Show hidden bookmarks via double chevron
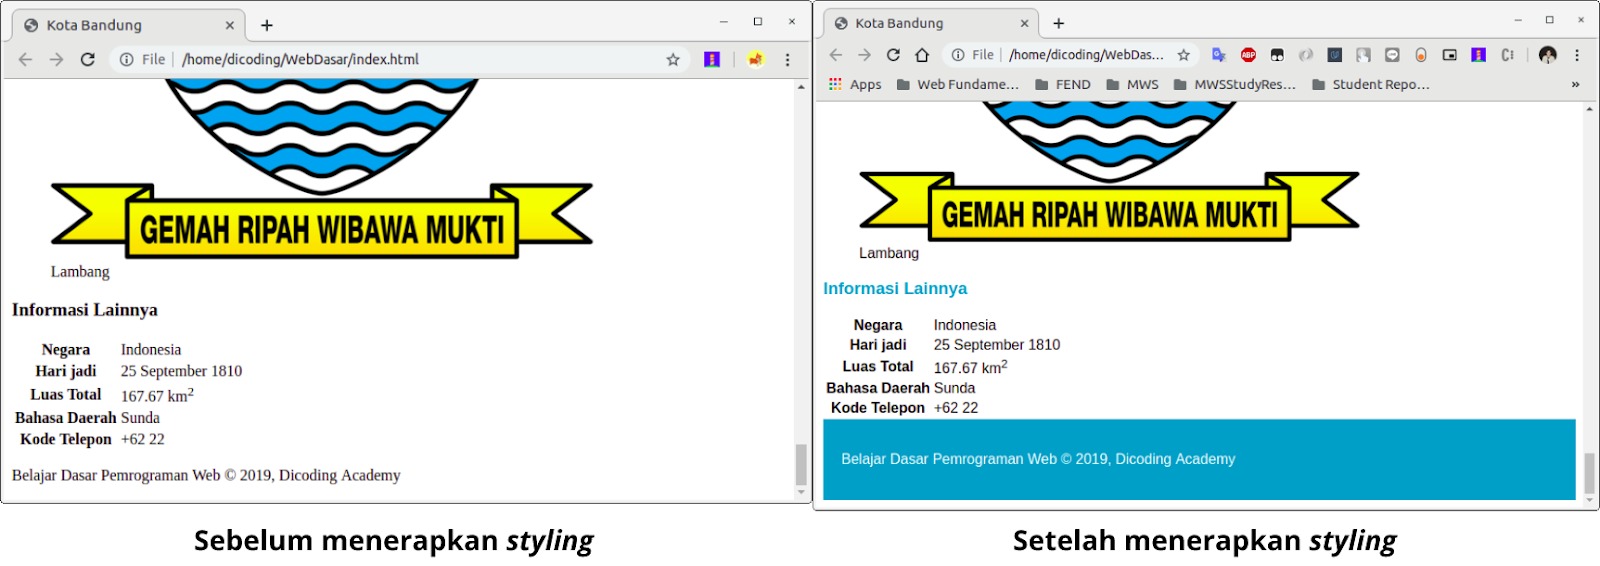This screenshot has height=566, width=1600. [1575, 85]
